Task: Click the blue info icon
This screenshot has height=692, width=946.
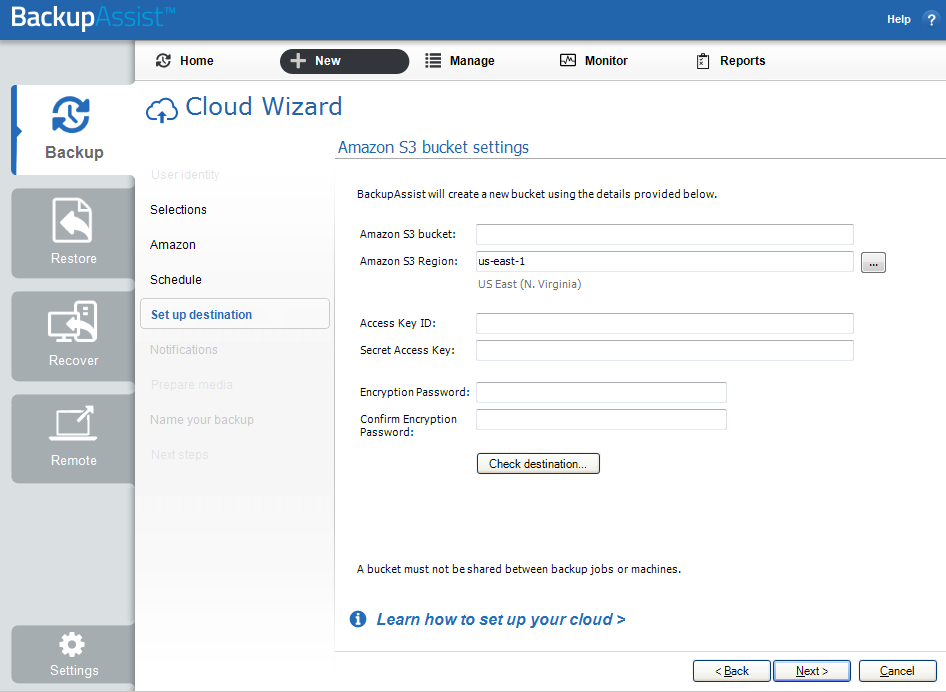Action: (x=358, y=619)
